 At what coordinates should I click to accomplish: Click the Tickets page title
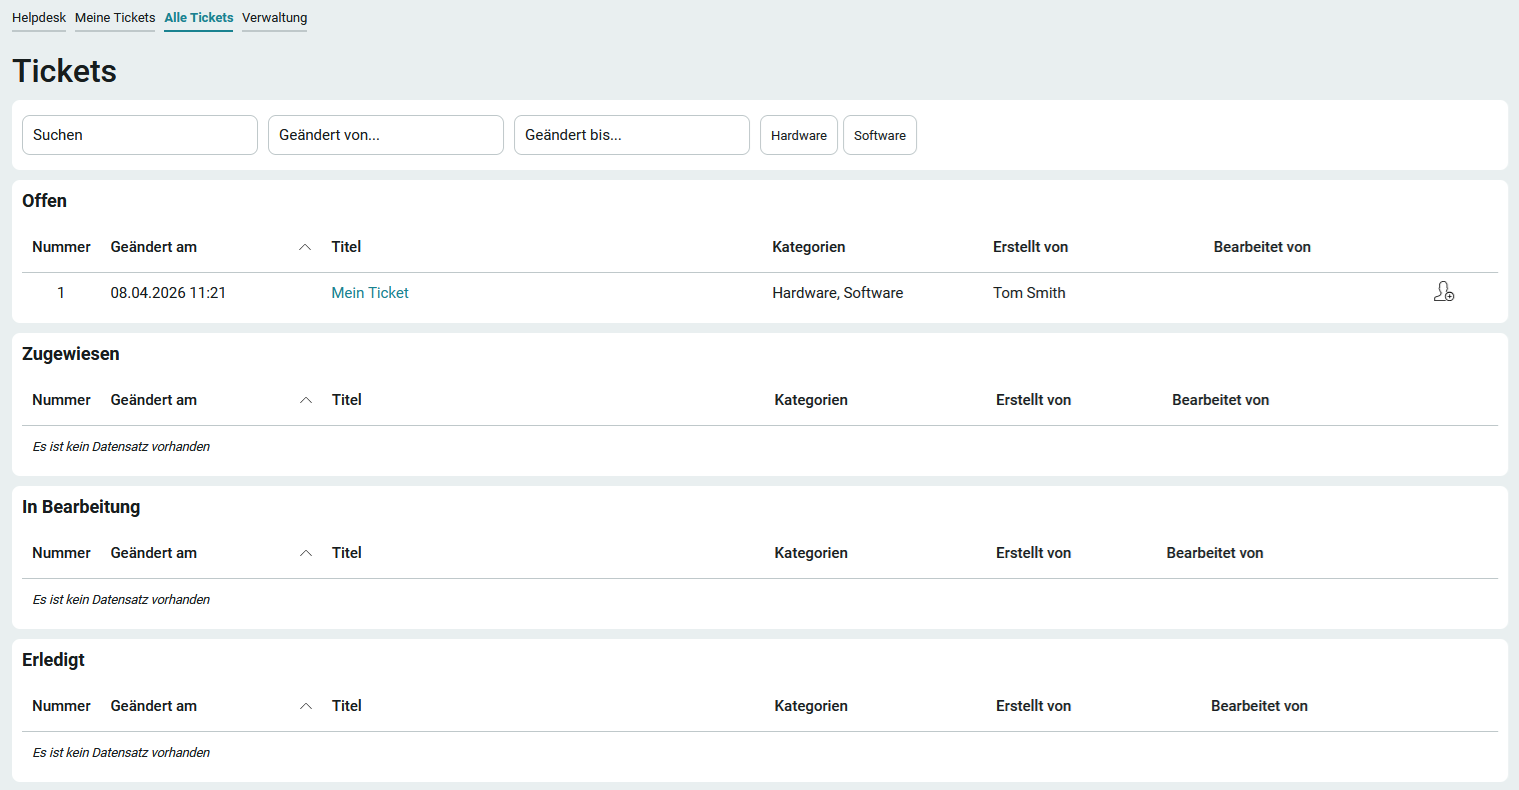click(x=64, y=71)
